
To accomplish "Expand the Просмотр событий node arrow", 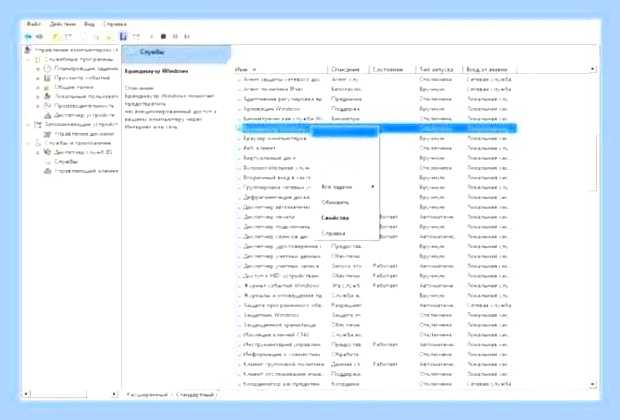I will tap(38, 78).
